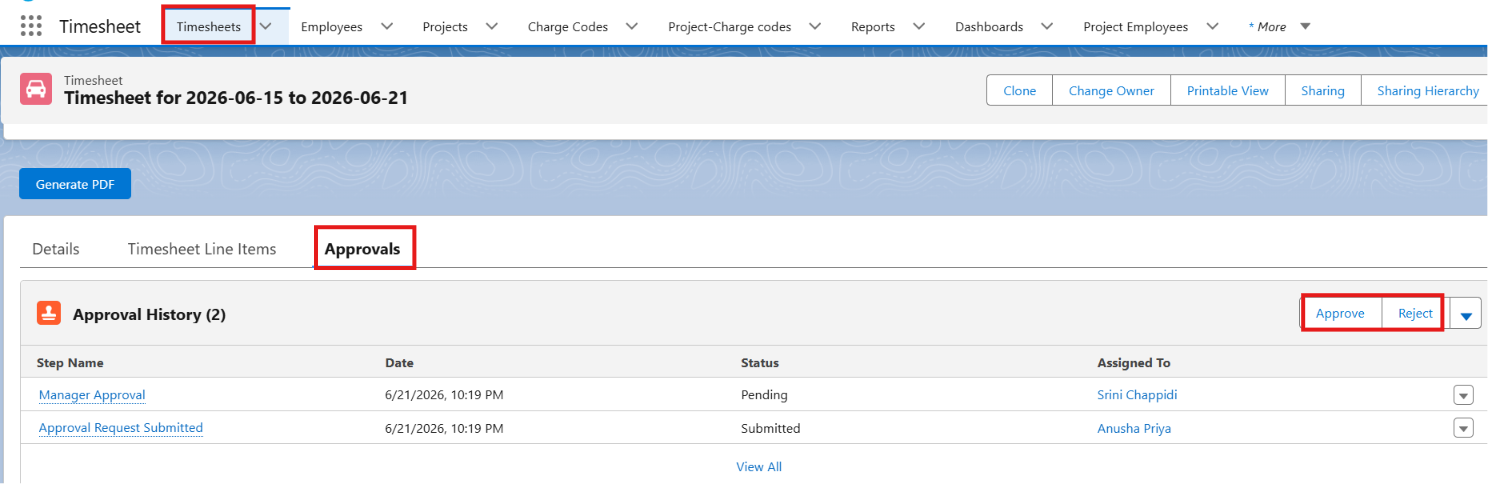The height and width of the screenshot is (484, 1488).
Task: Open the App Launcher grid icon
Action: coord(31,26)
